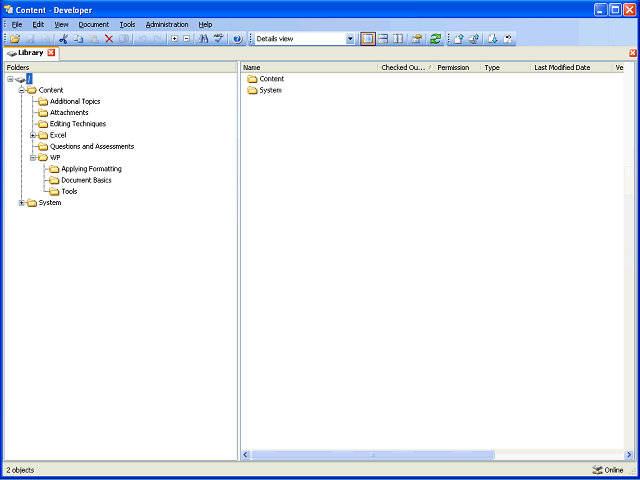Viewport: 640px width, 480px height.
Task: Select the Editing Techniques folder
Action: pyautogui.click(x=78, y=124)
